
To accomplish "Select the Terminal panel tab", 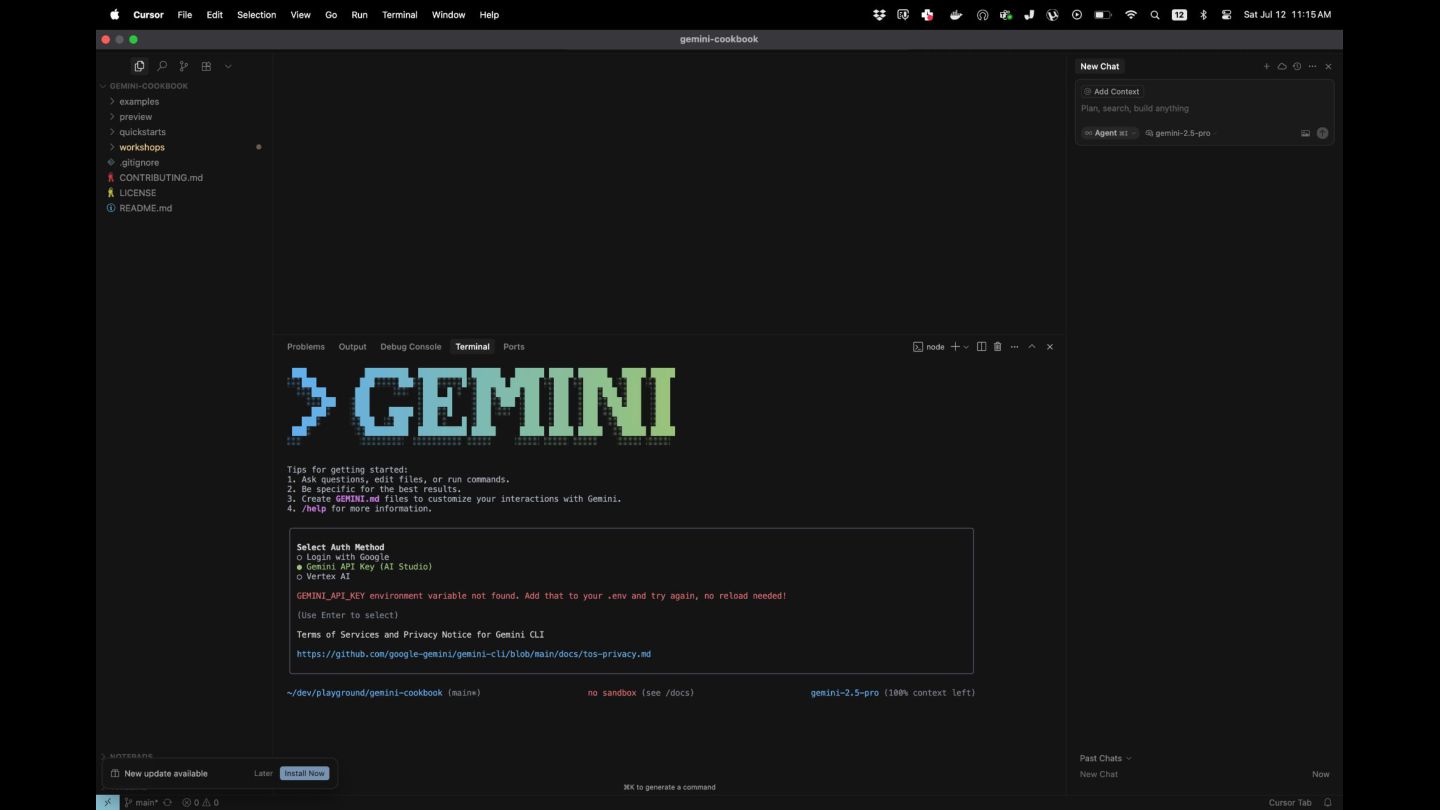I will coord(472,347).
